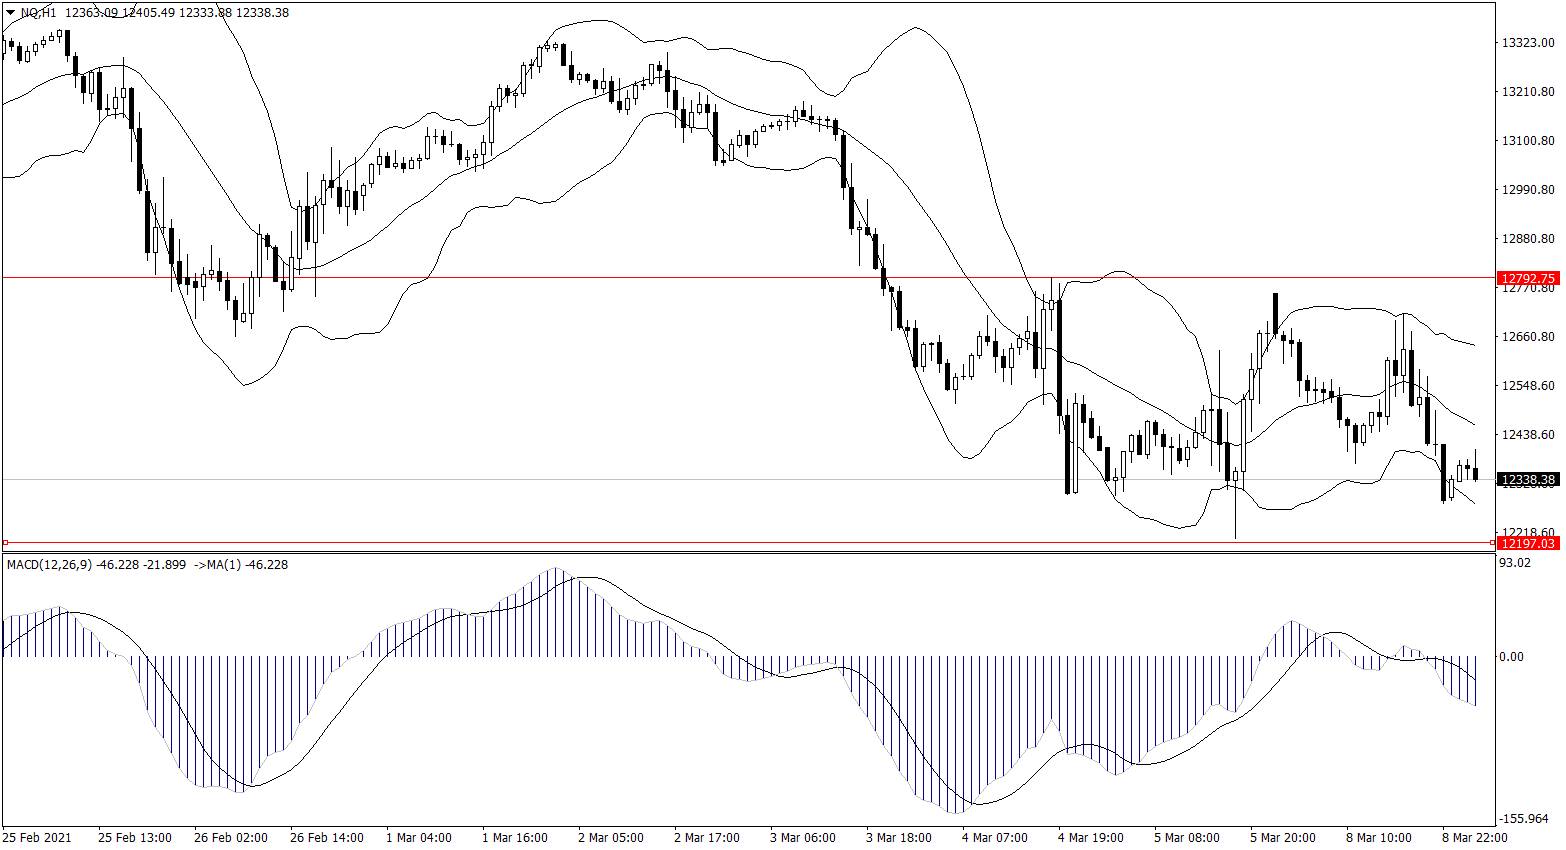Click the 25 Feb 2021 date label
The width and height of the screenshot is (1566, 850).
(x=37, y=837)
